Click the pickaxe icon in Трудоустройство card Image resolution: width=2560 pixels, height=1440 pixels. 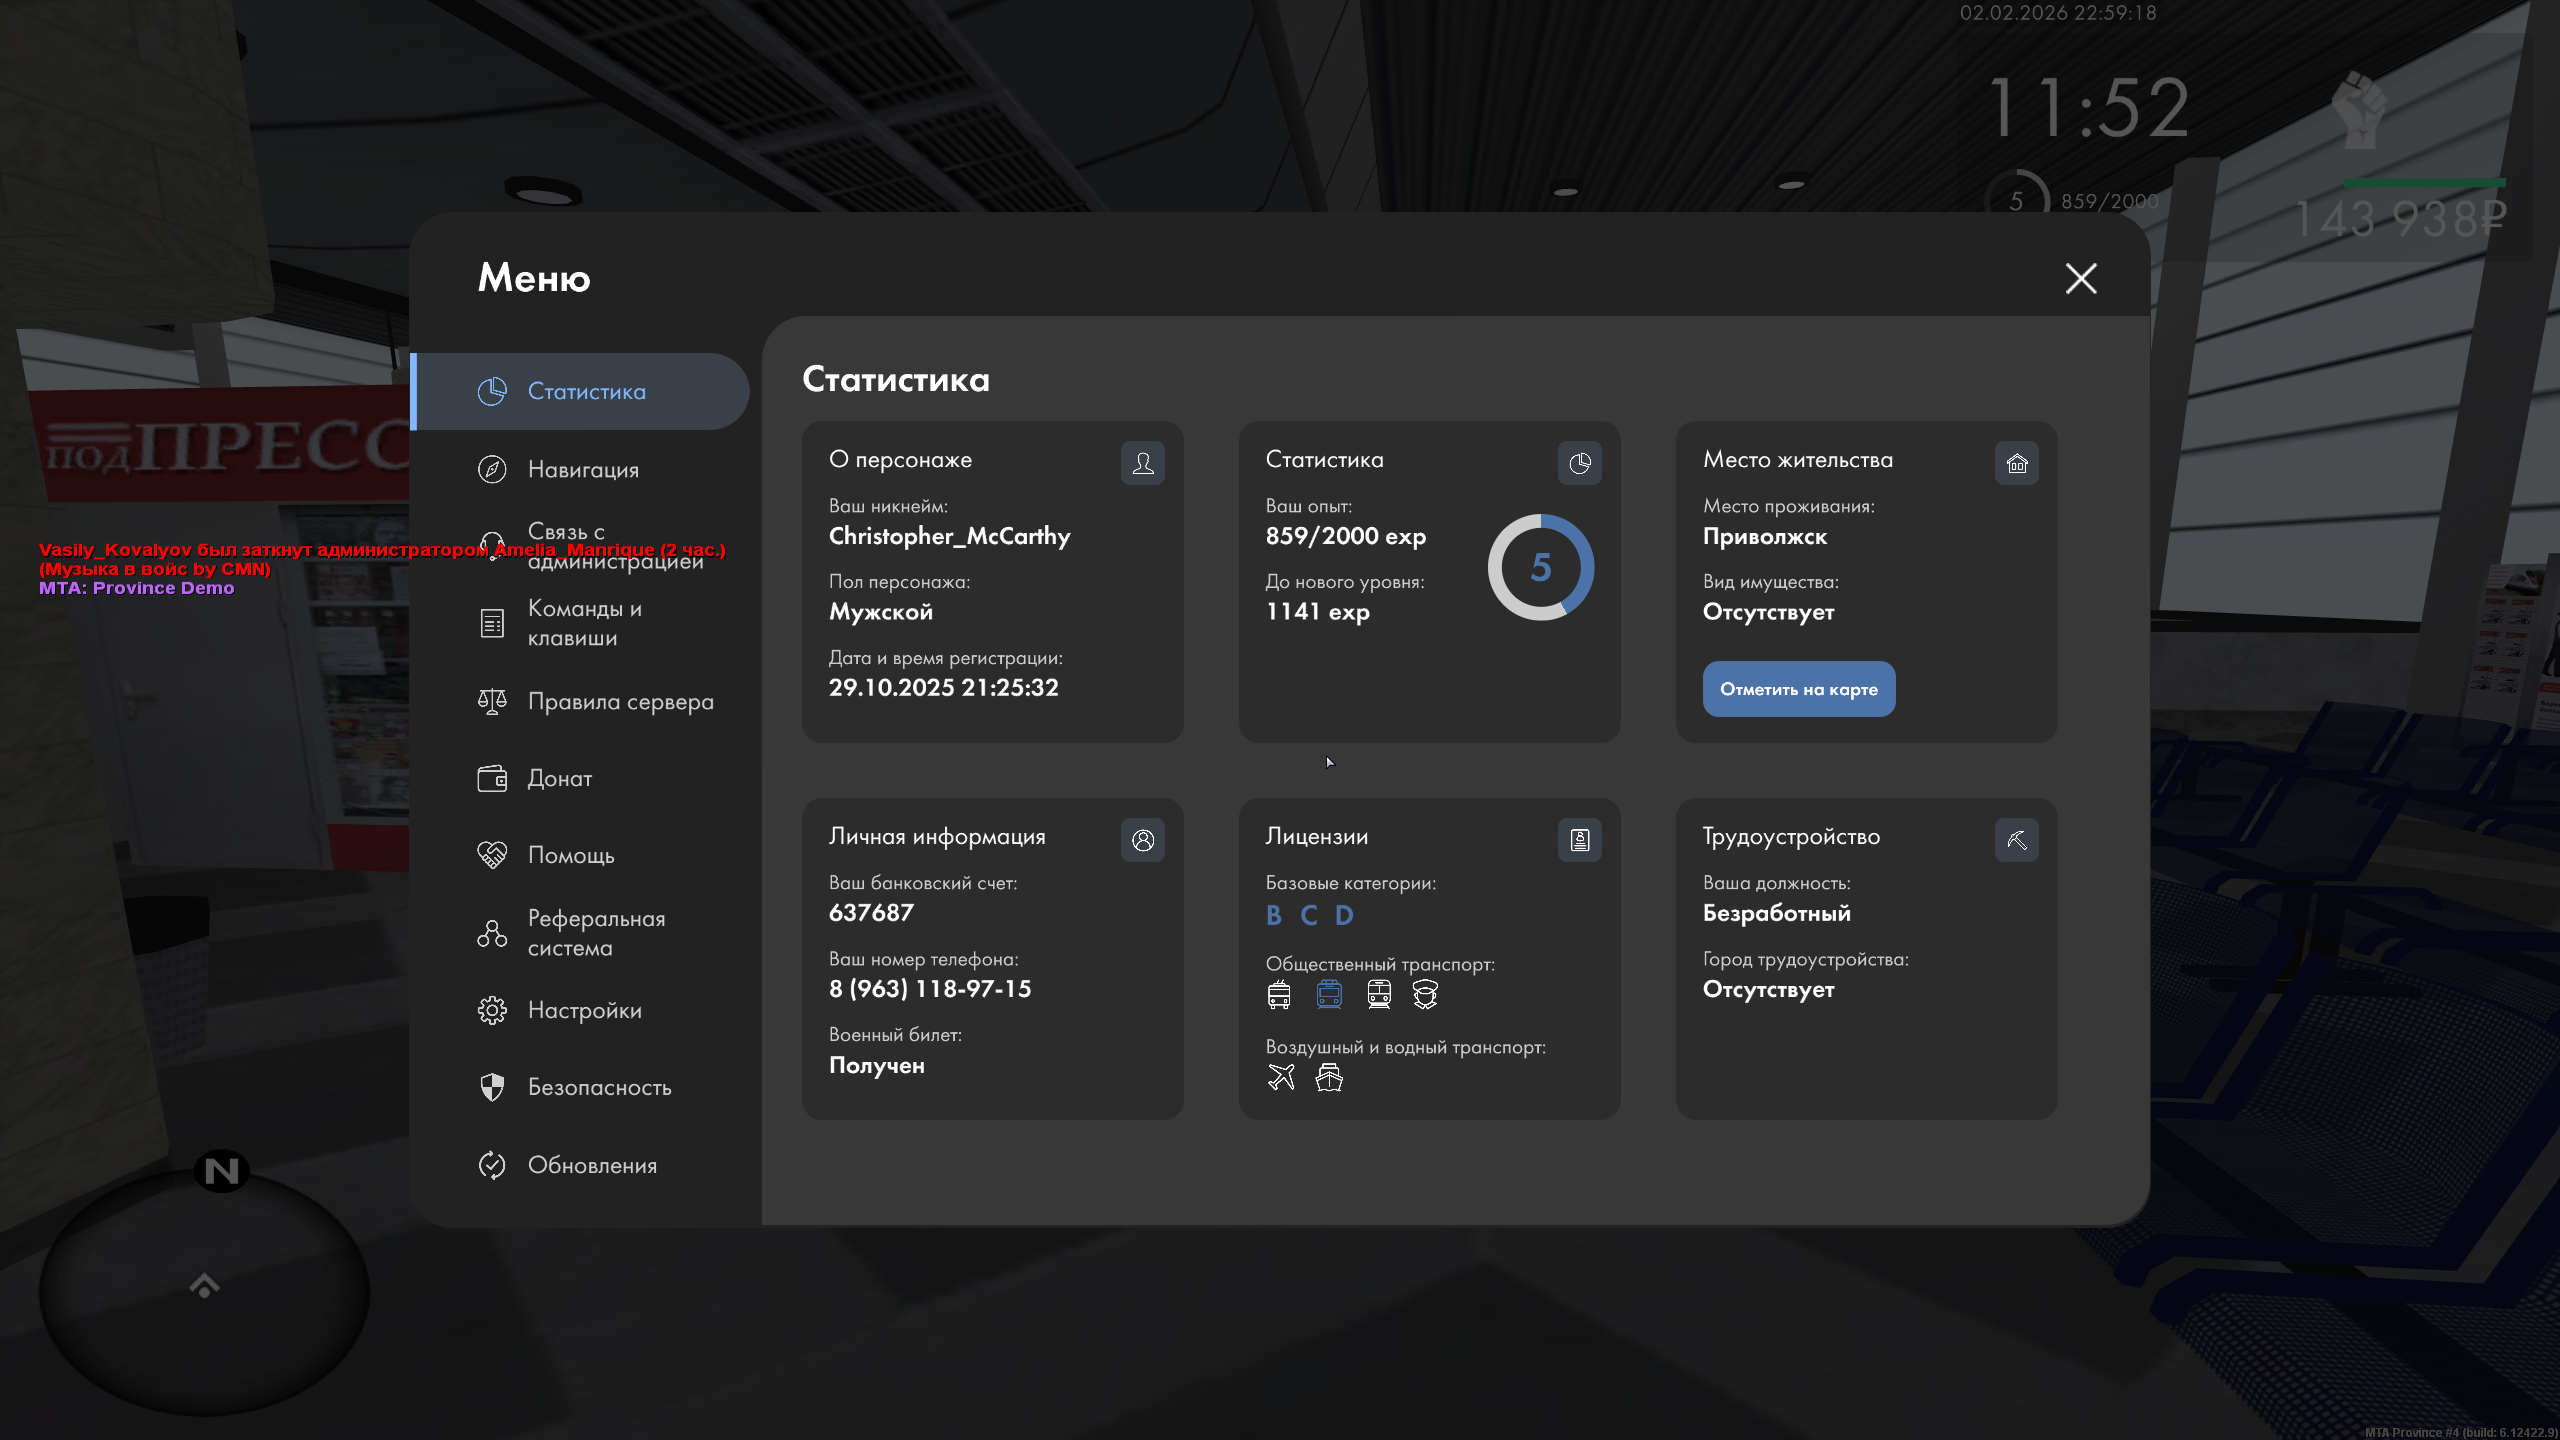(x=2016, y=840)
